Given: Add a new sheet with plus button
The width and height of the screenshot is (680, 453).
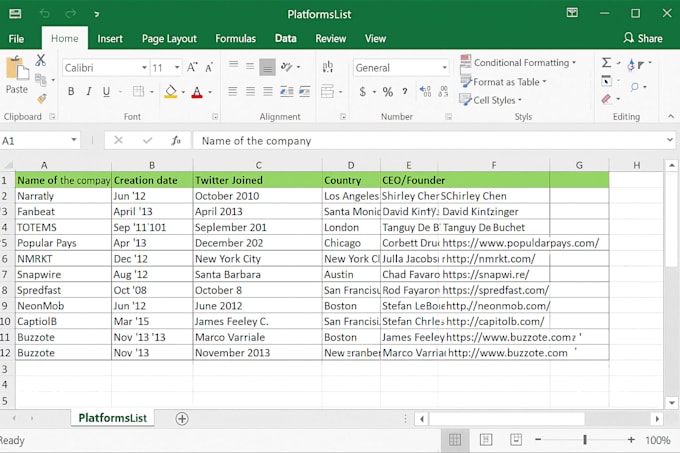Looking at the screenshot, I should [182, 418].
